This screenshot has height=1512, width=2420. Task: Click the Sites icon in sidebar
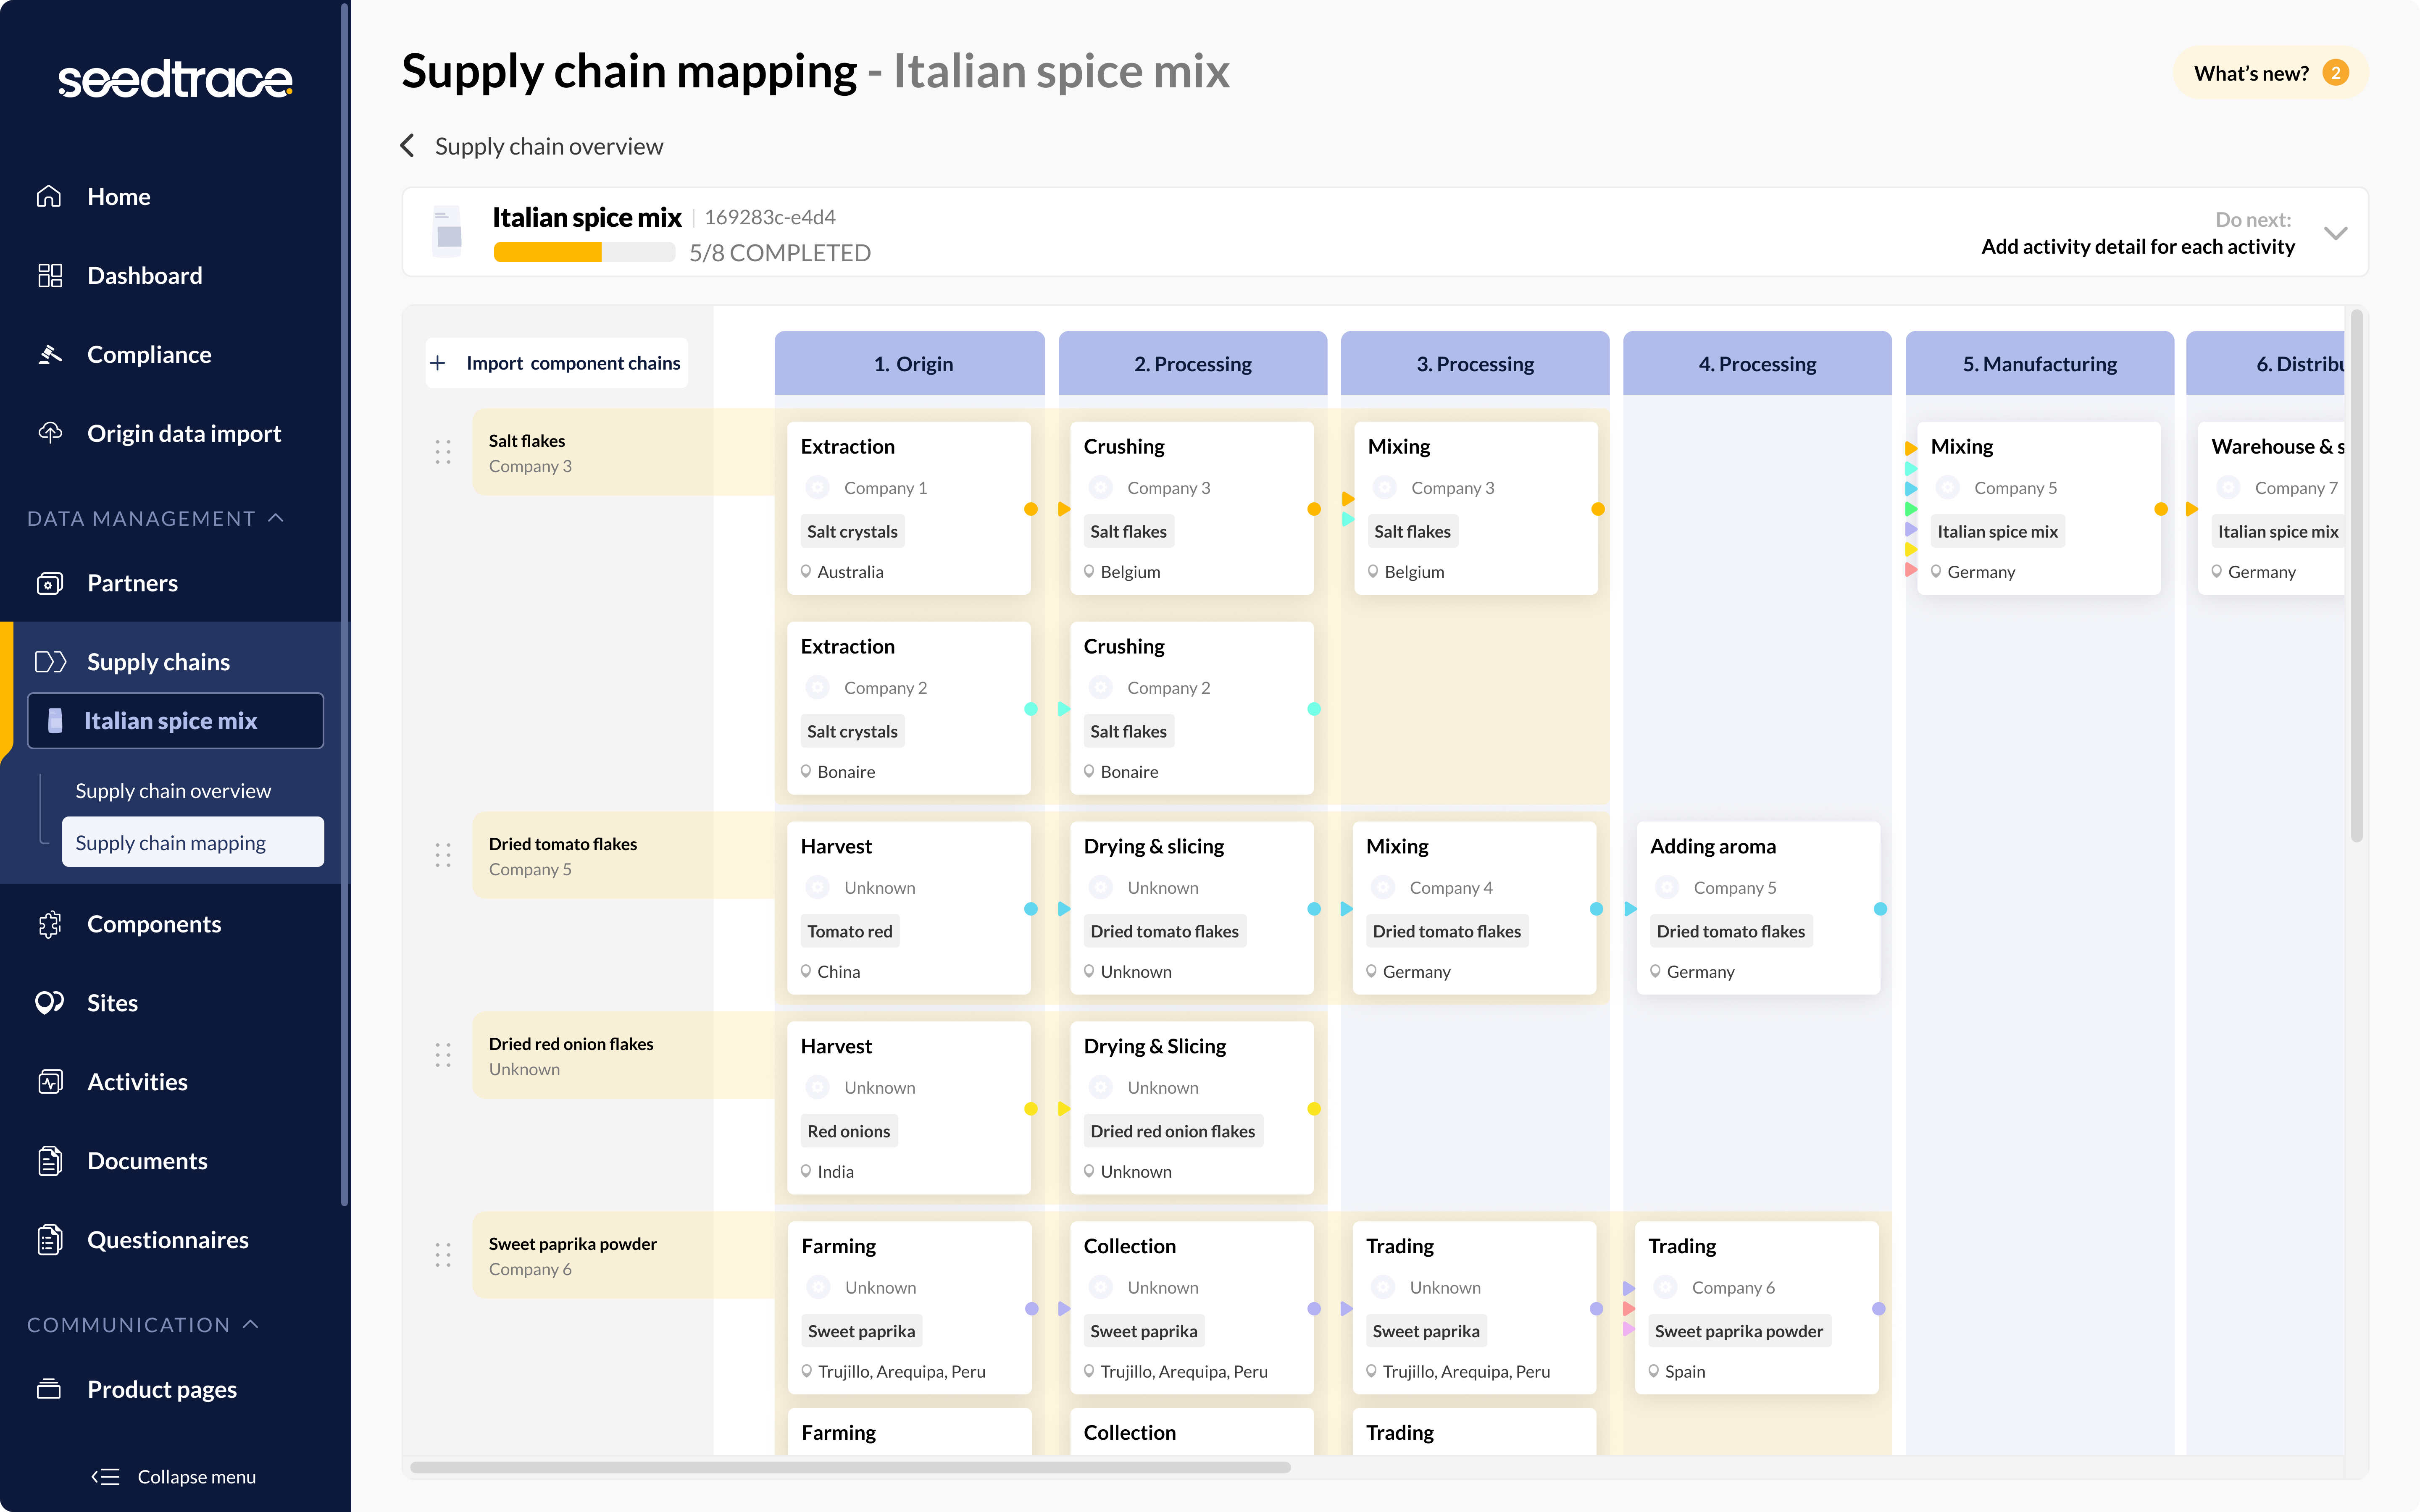pyautogui.click(x=49, y=1002)
